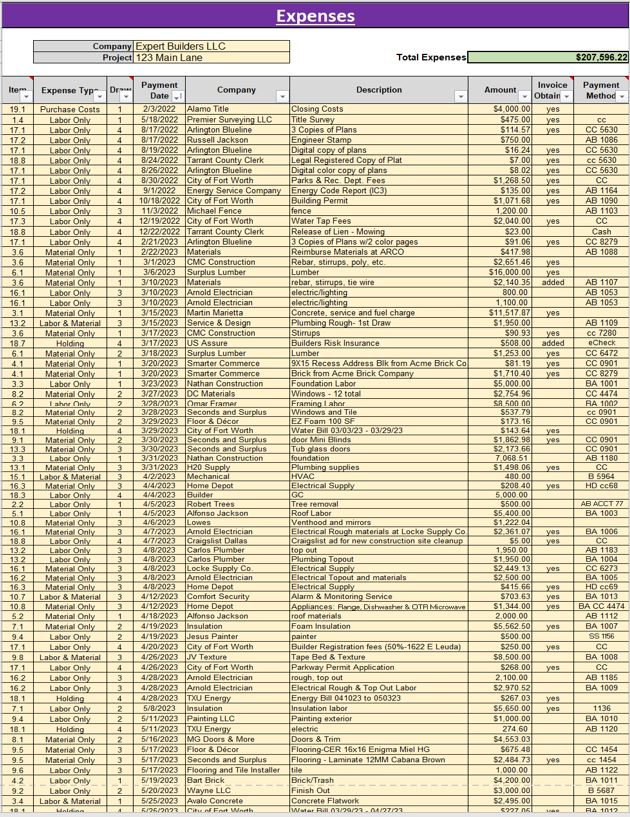Select the $11,517.87 amount cell
The image size is (630, 817).
tap(500, 313)
